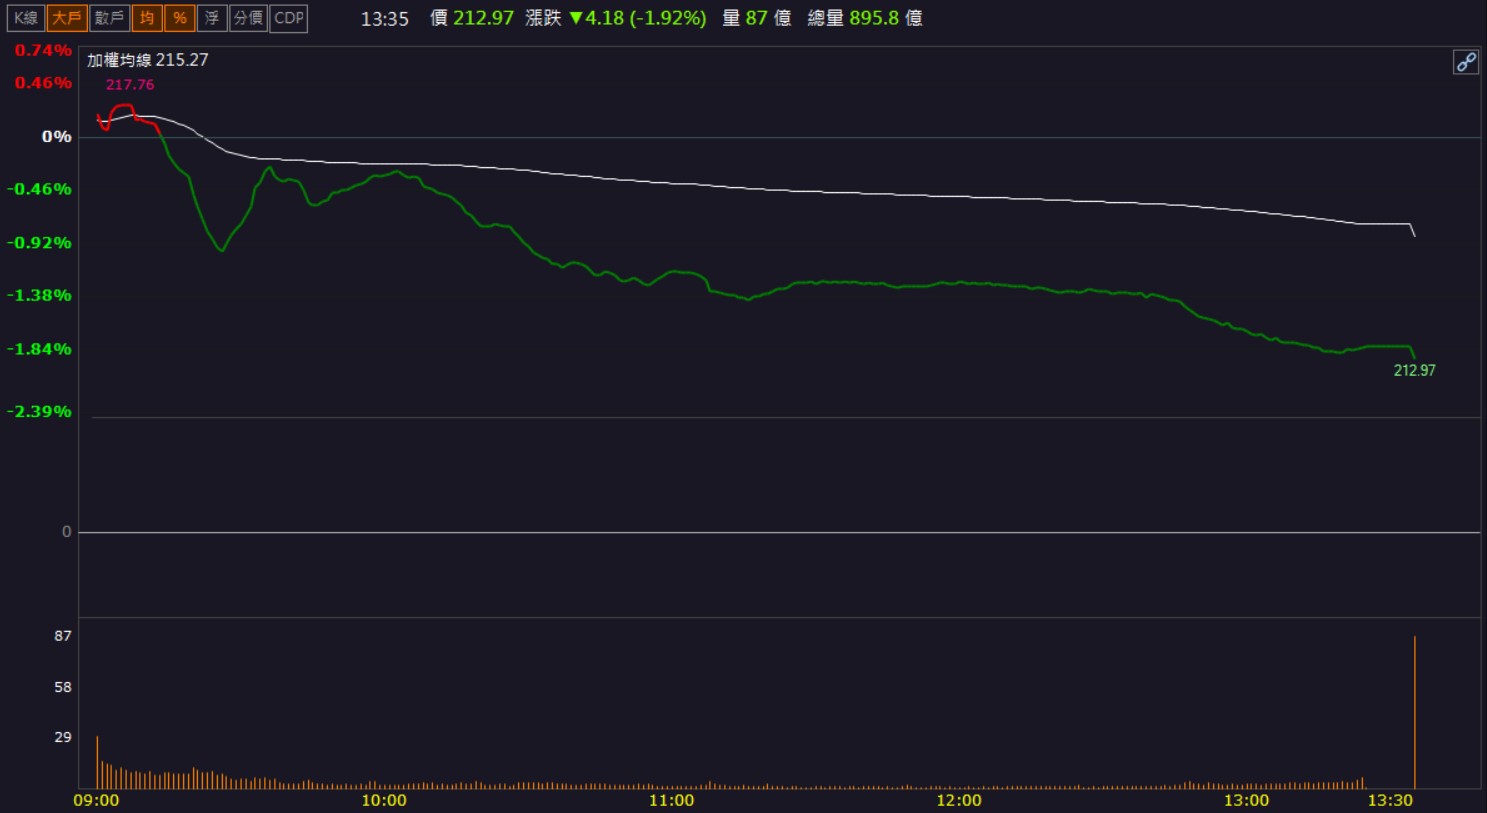
Task: Click the 217.76 high price label
Action: point(130,85)
